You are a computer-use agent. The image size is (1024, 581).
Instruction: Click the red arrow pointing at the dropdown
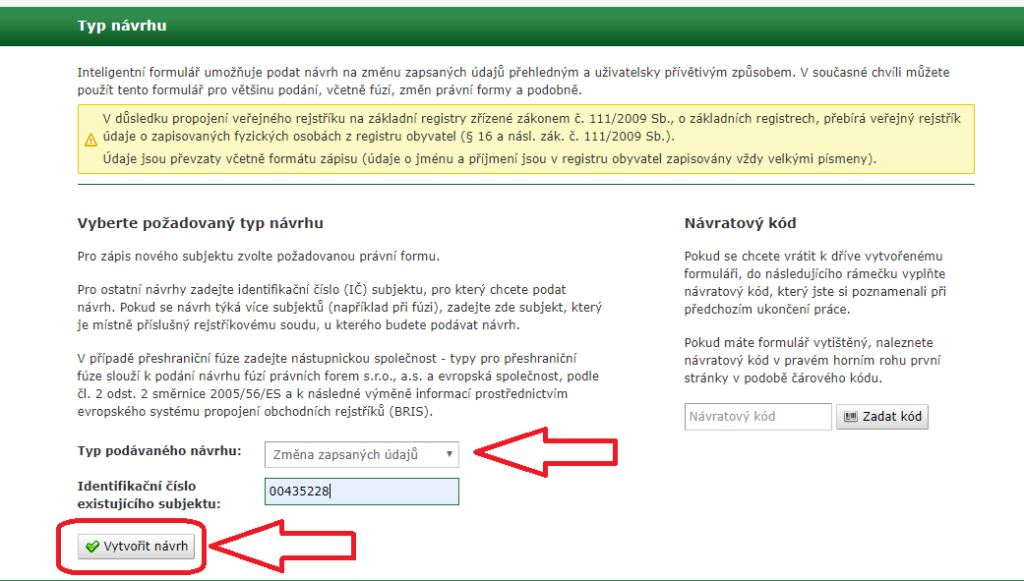pyautogui.click(x=538, y=452)
